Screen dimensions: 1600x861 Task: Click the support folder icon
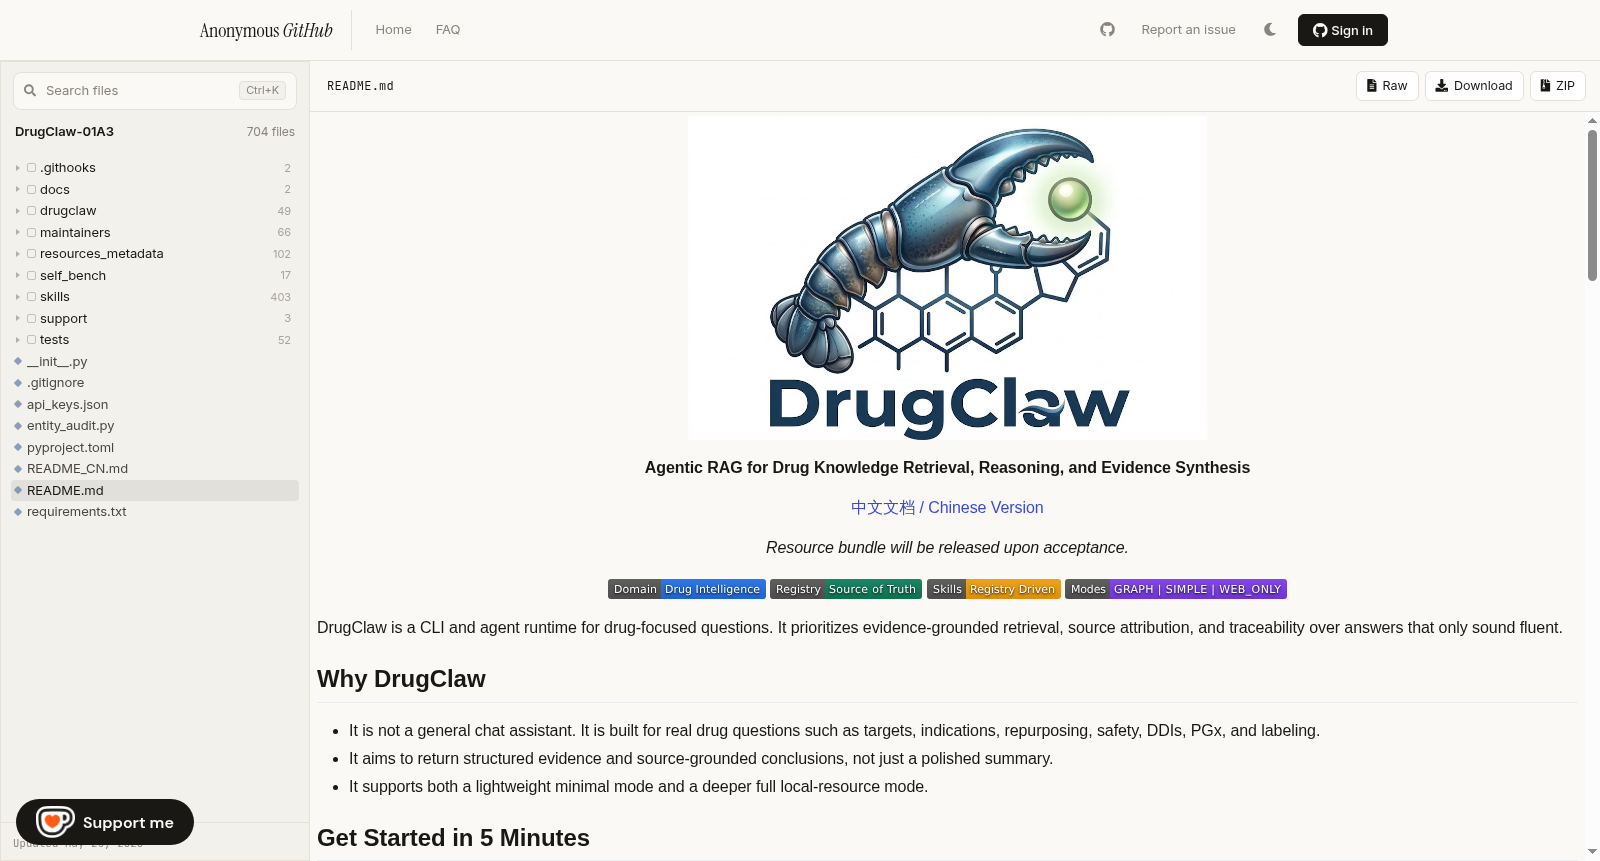point(32,319)
